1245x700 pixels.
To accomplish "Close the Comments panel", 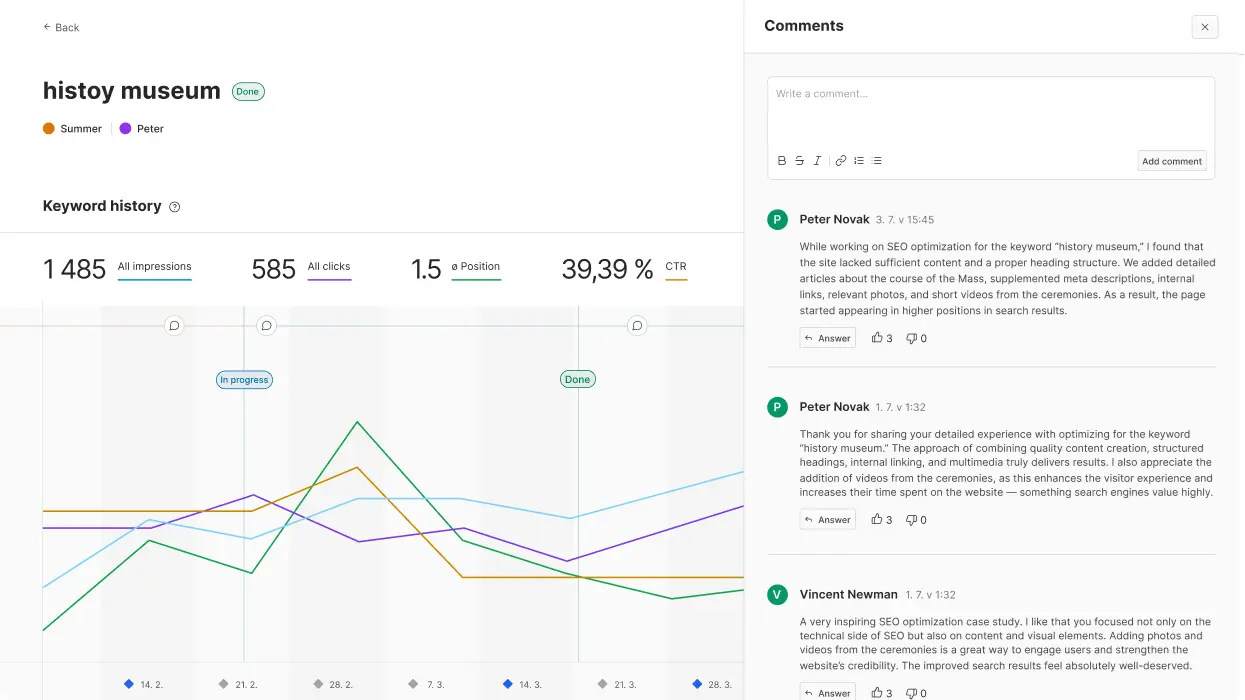I will (1205, 27).
